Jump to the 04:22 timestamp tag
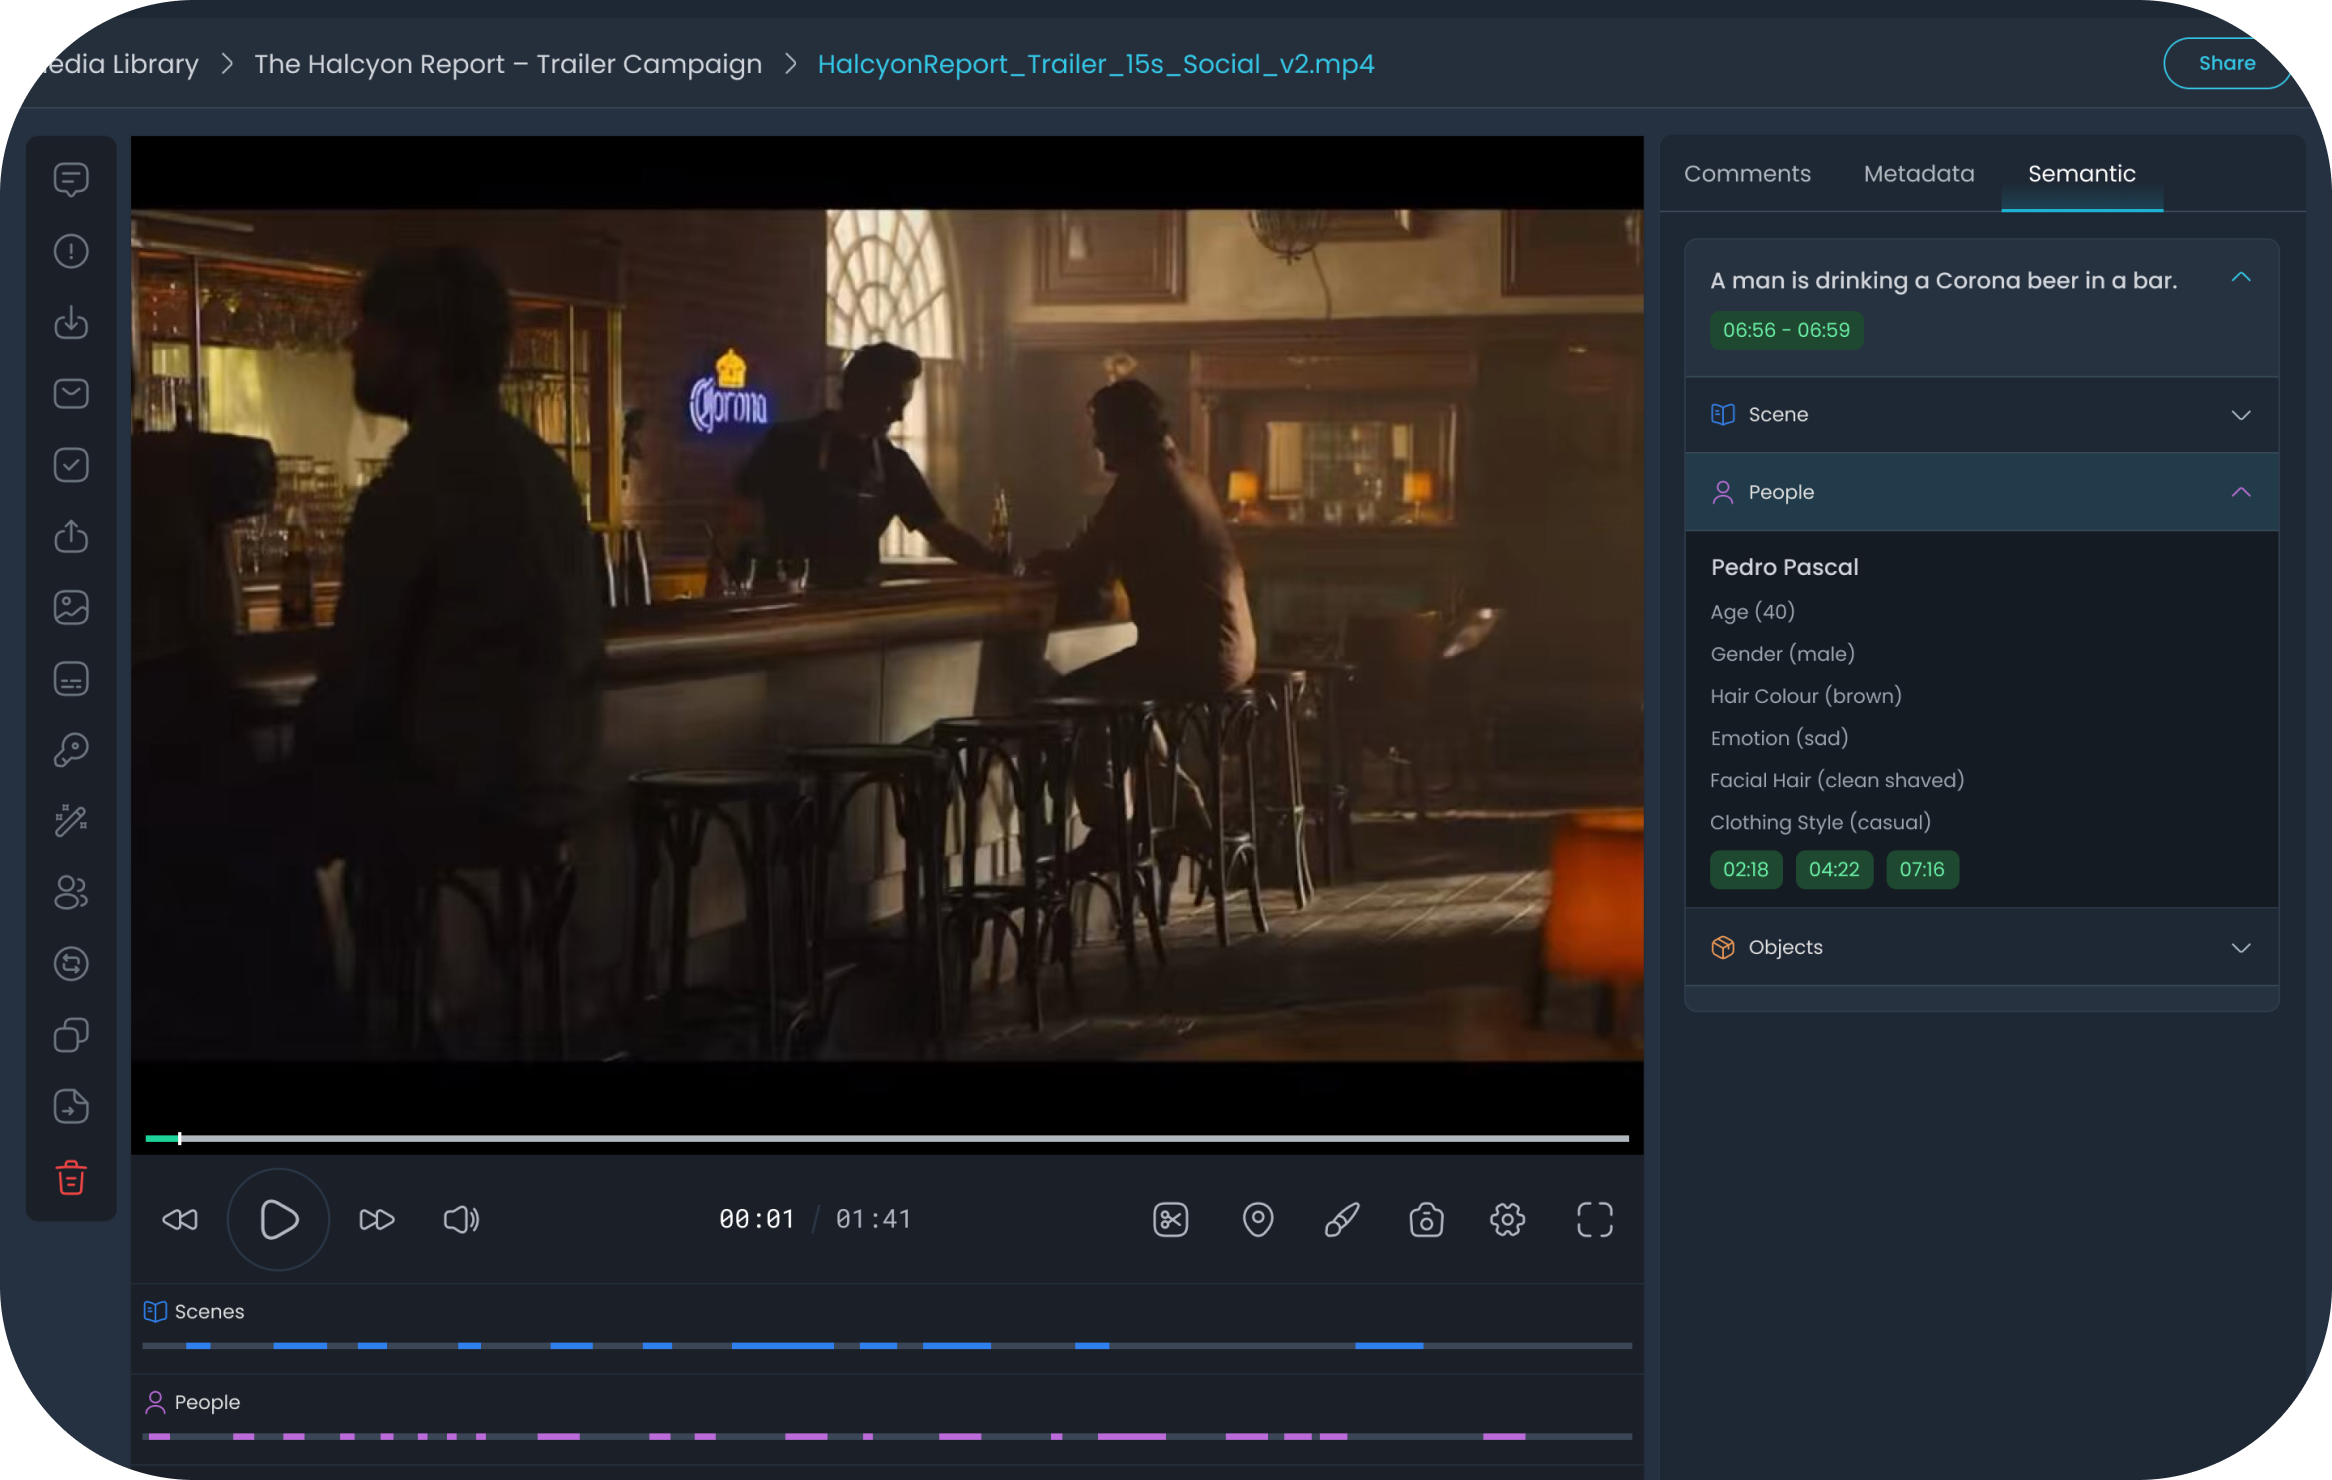This screenshot has height=1480, width=2332. coord(1833,869)
